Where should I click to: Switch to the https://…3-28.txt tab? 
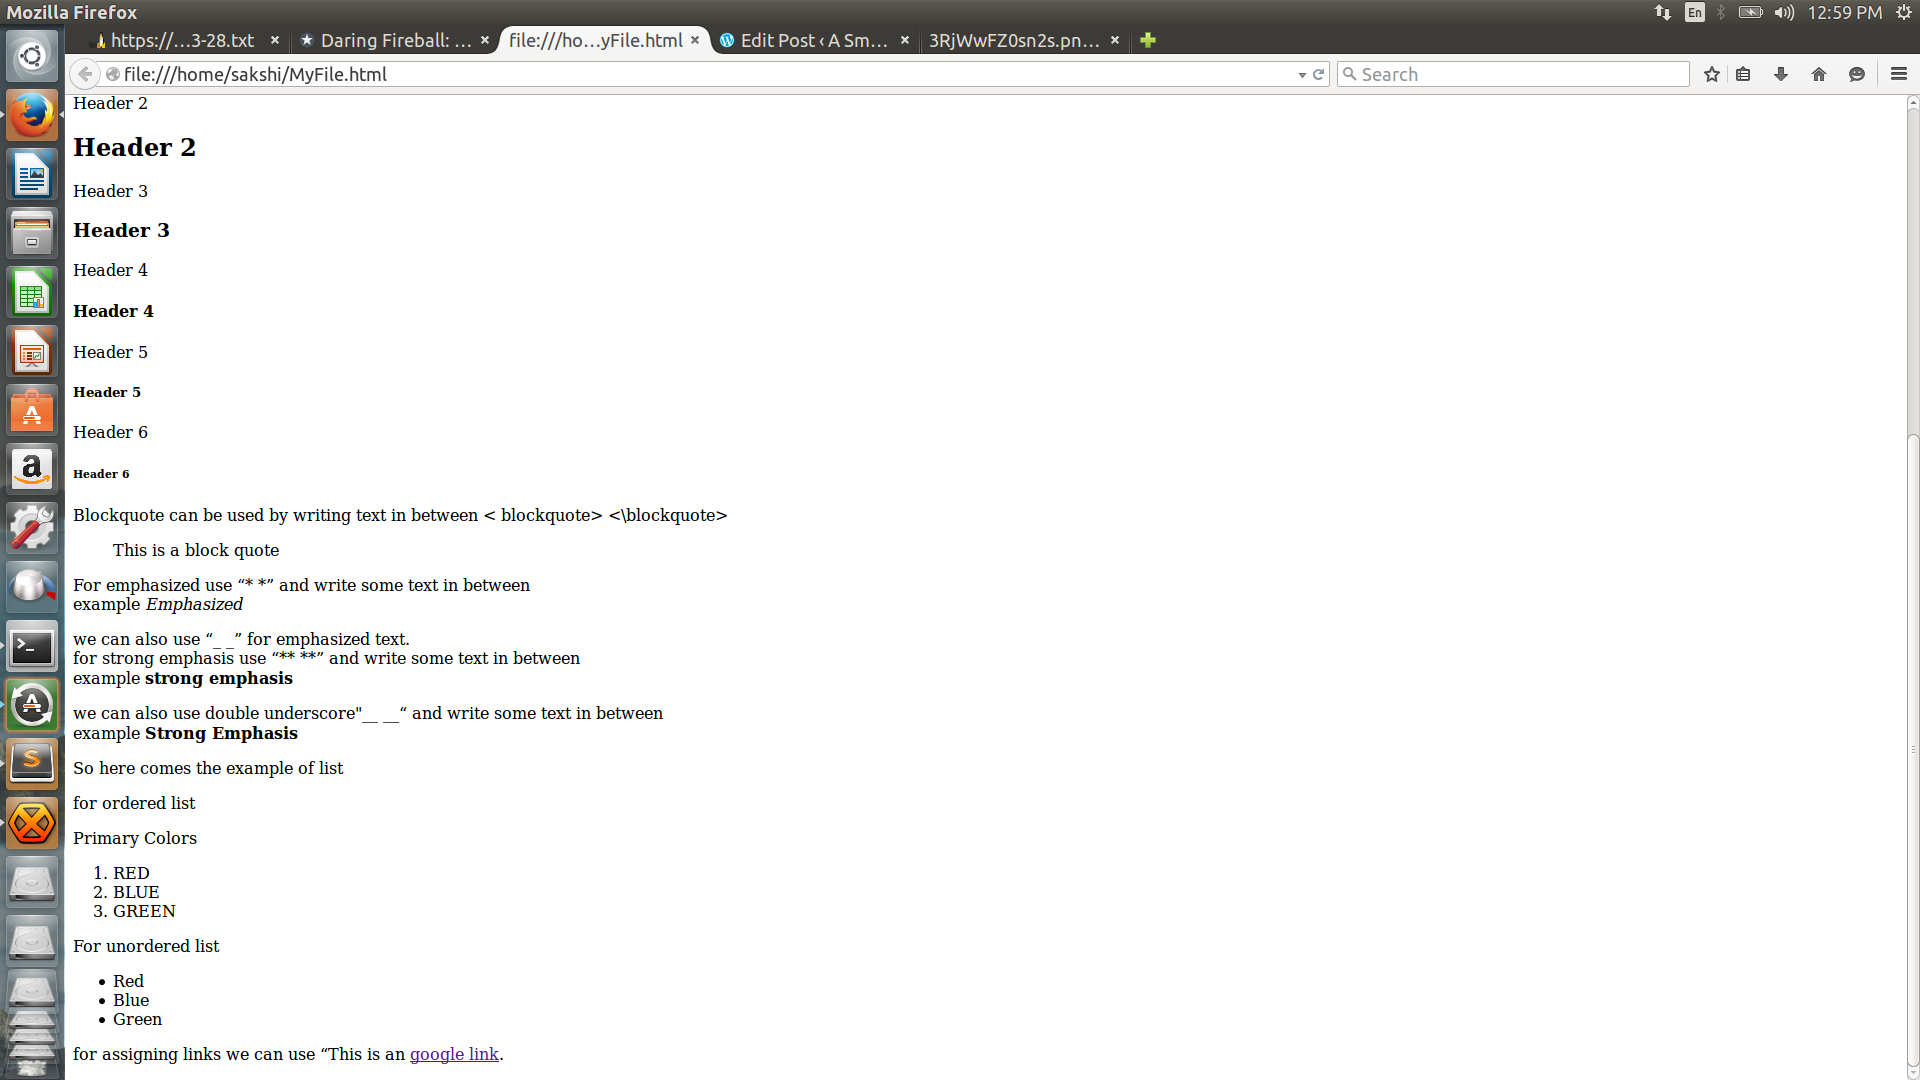click(180, 40)
